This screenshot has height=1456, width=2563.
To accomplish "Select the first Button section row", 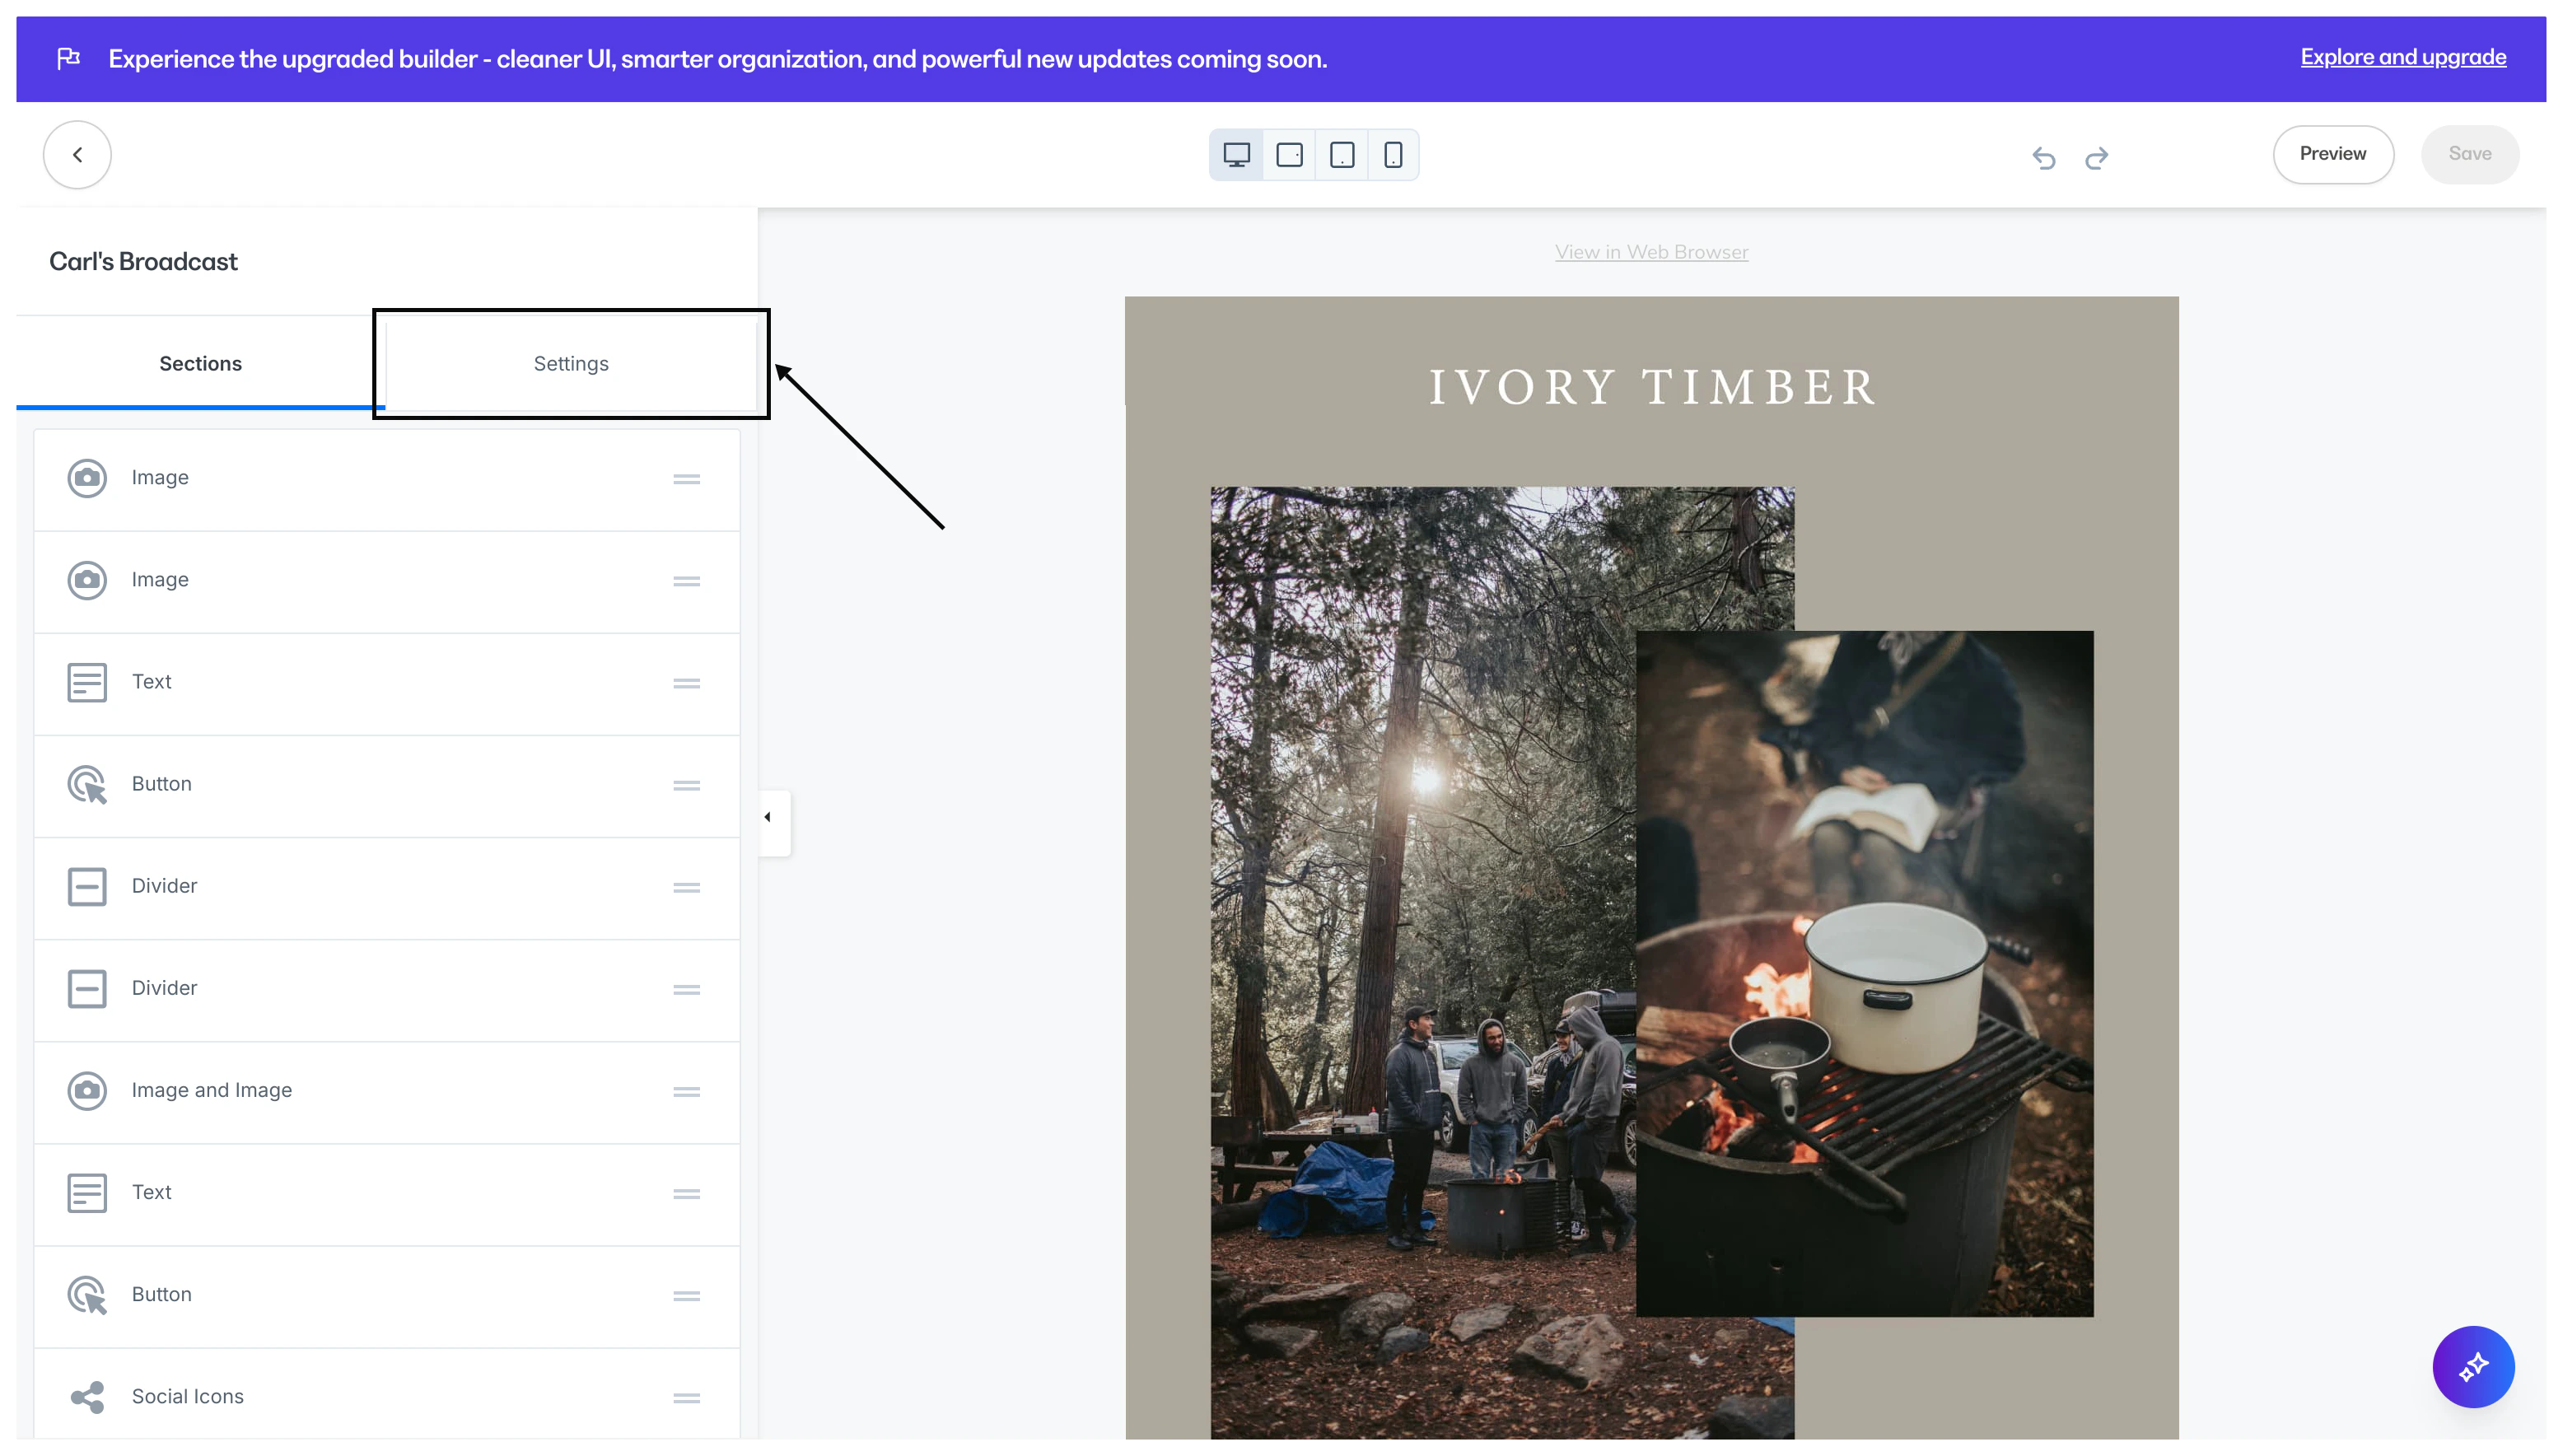I will [162, 784].
